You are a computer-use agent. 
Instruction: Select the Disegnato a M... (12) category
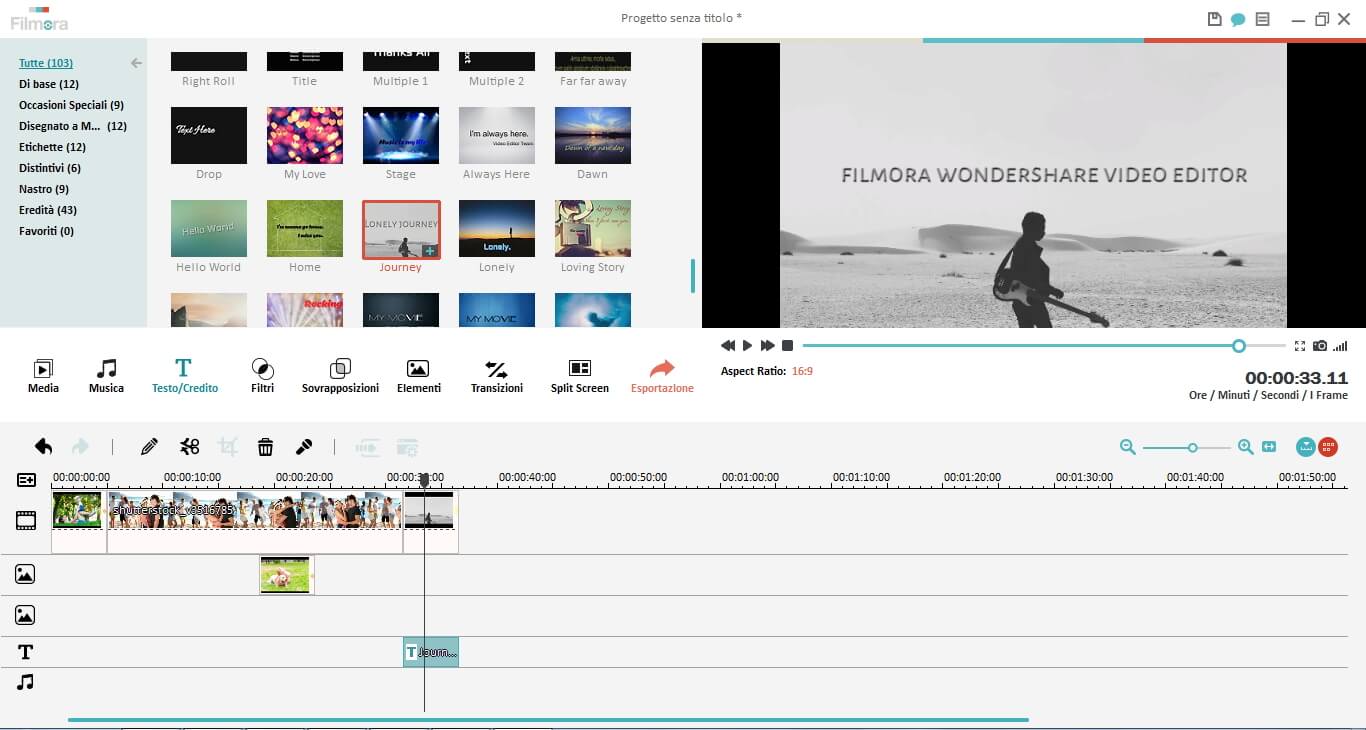73,126
